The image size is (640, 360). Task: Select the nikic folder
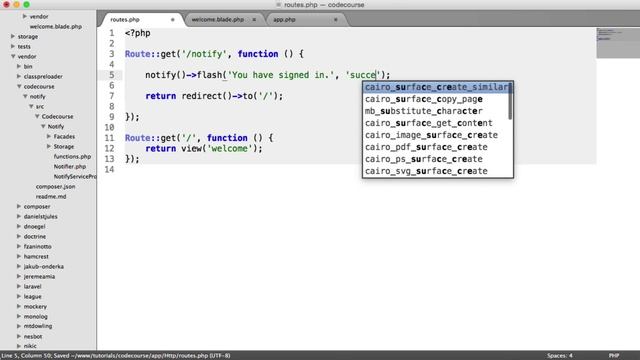point(30,346)
